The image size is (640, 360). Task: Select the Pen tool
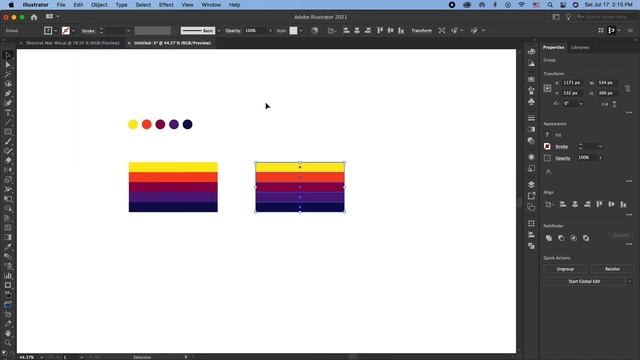pos(8,93)
